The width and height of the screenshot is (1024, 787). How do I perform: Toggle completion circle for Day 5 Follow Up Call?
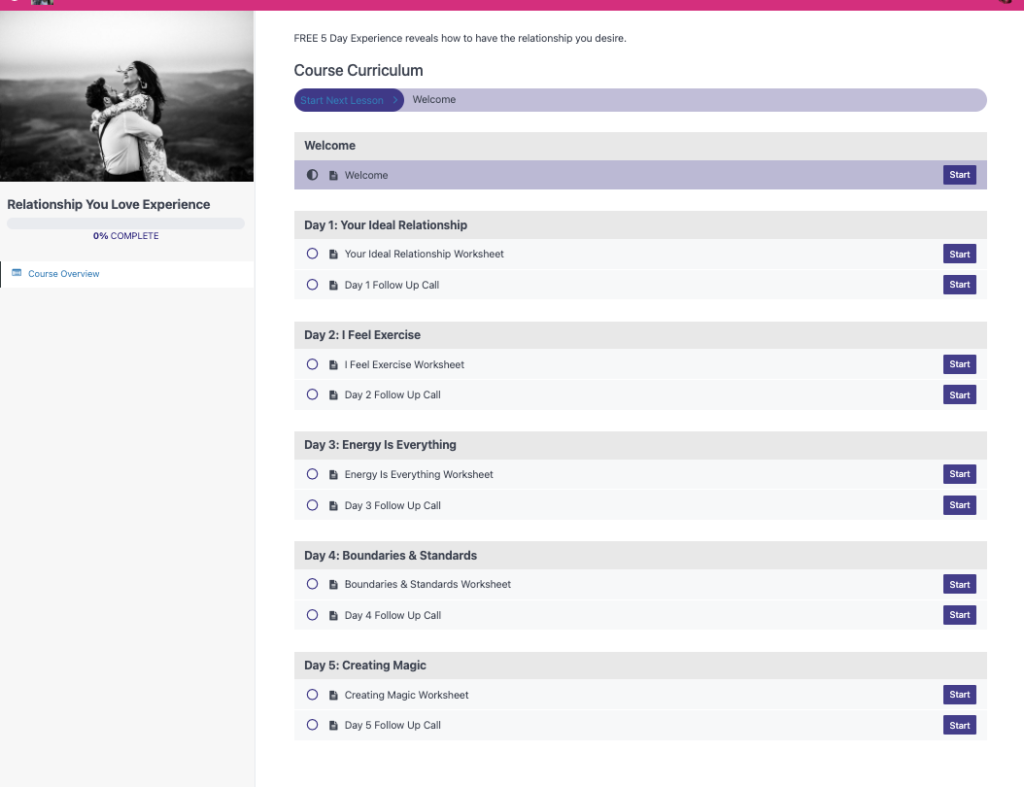[312, 725]
